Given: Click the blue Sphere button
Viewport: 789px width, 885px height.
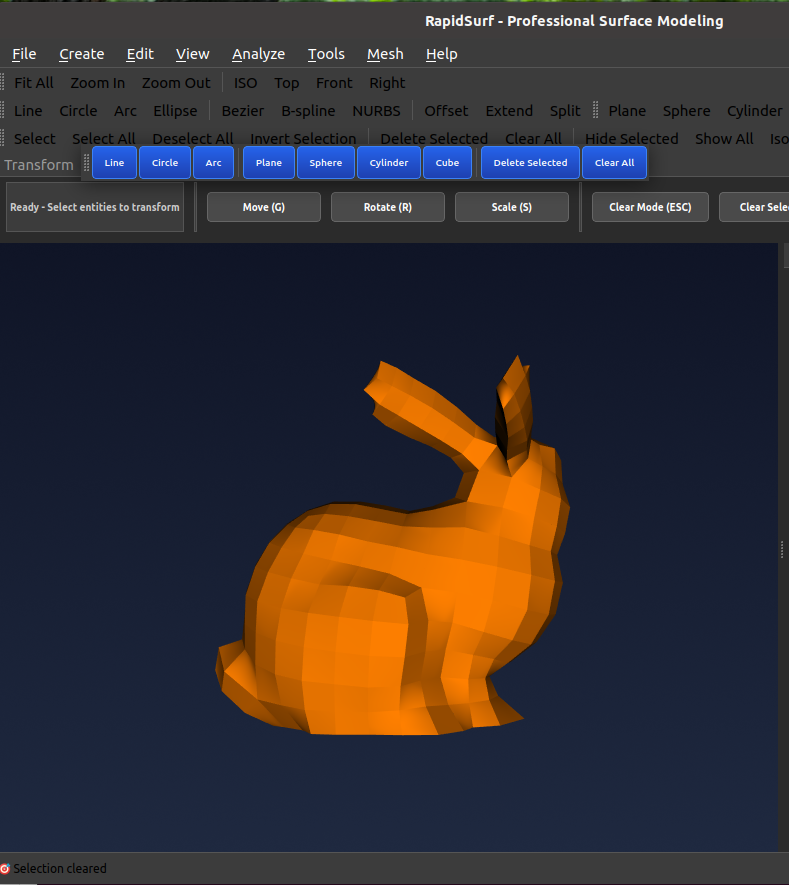Looking at the screenshot, I should point(326,163).
